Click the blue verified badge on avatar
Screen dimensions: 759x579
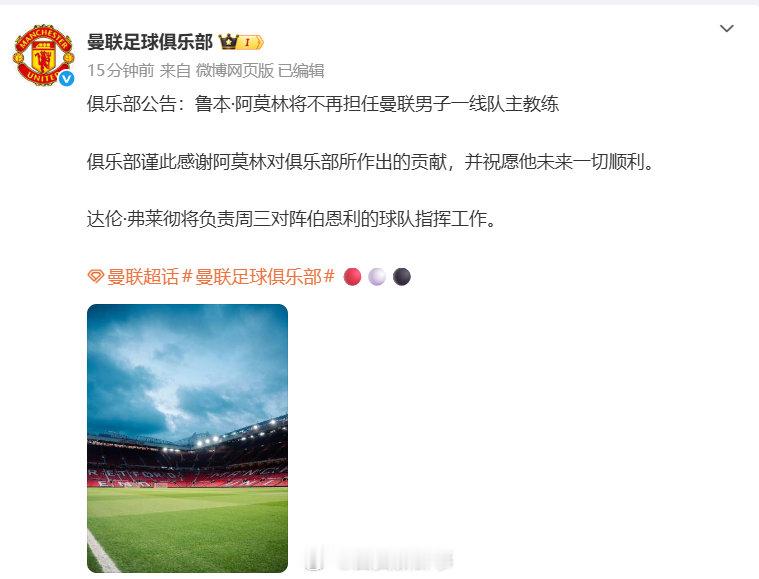click(66, 78)
